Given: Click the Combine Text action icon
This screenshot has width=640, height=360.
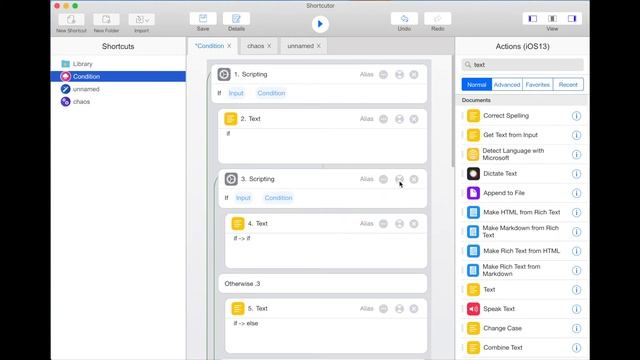Looking at the screenshot, I should tap(473, 348).
